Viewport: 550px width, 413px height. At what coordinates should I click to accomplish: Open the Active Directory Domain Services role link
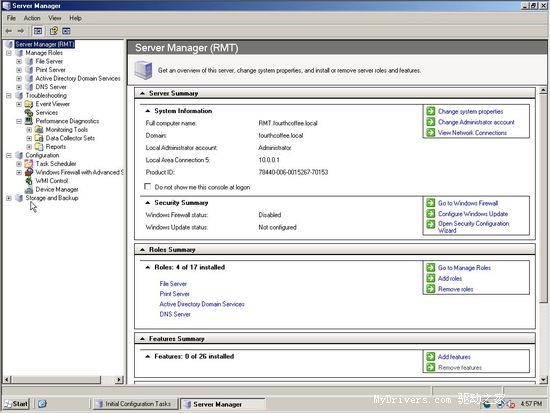tap(202, 304)
